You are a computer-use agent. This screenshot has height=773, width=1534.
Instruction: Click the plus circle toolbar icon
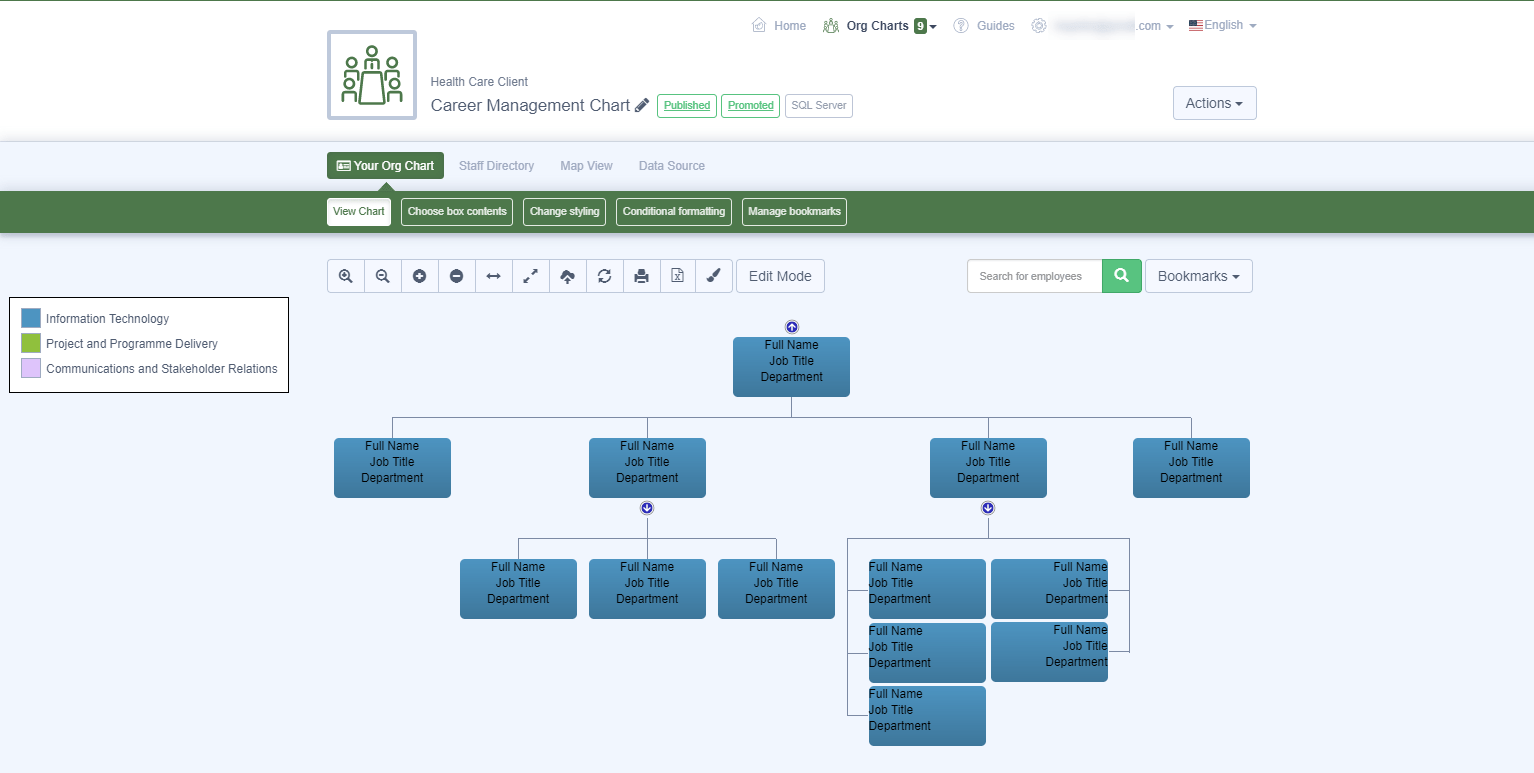click(420, 276)
